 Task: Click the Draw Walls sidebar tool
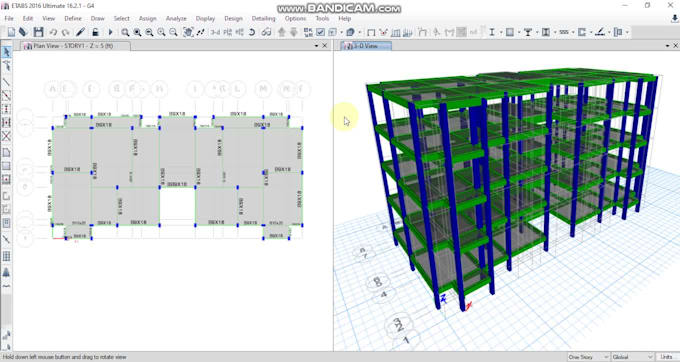tap(7, 196)
